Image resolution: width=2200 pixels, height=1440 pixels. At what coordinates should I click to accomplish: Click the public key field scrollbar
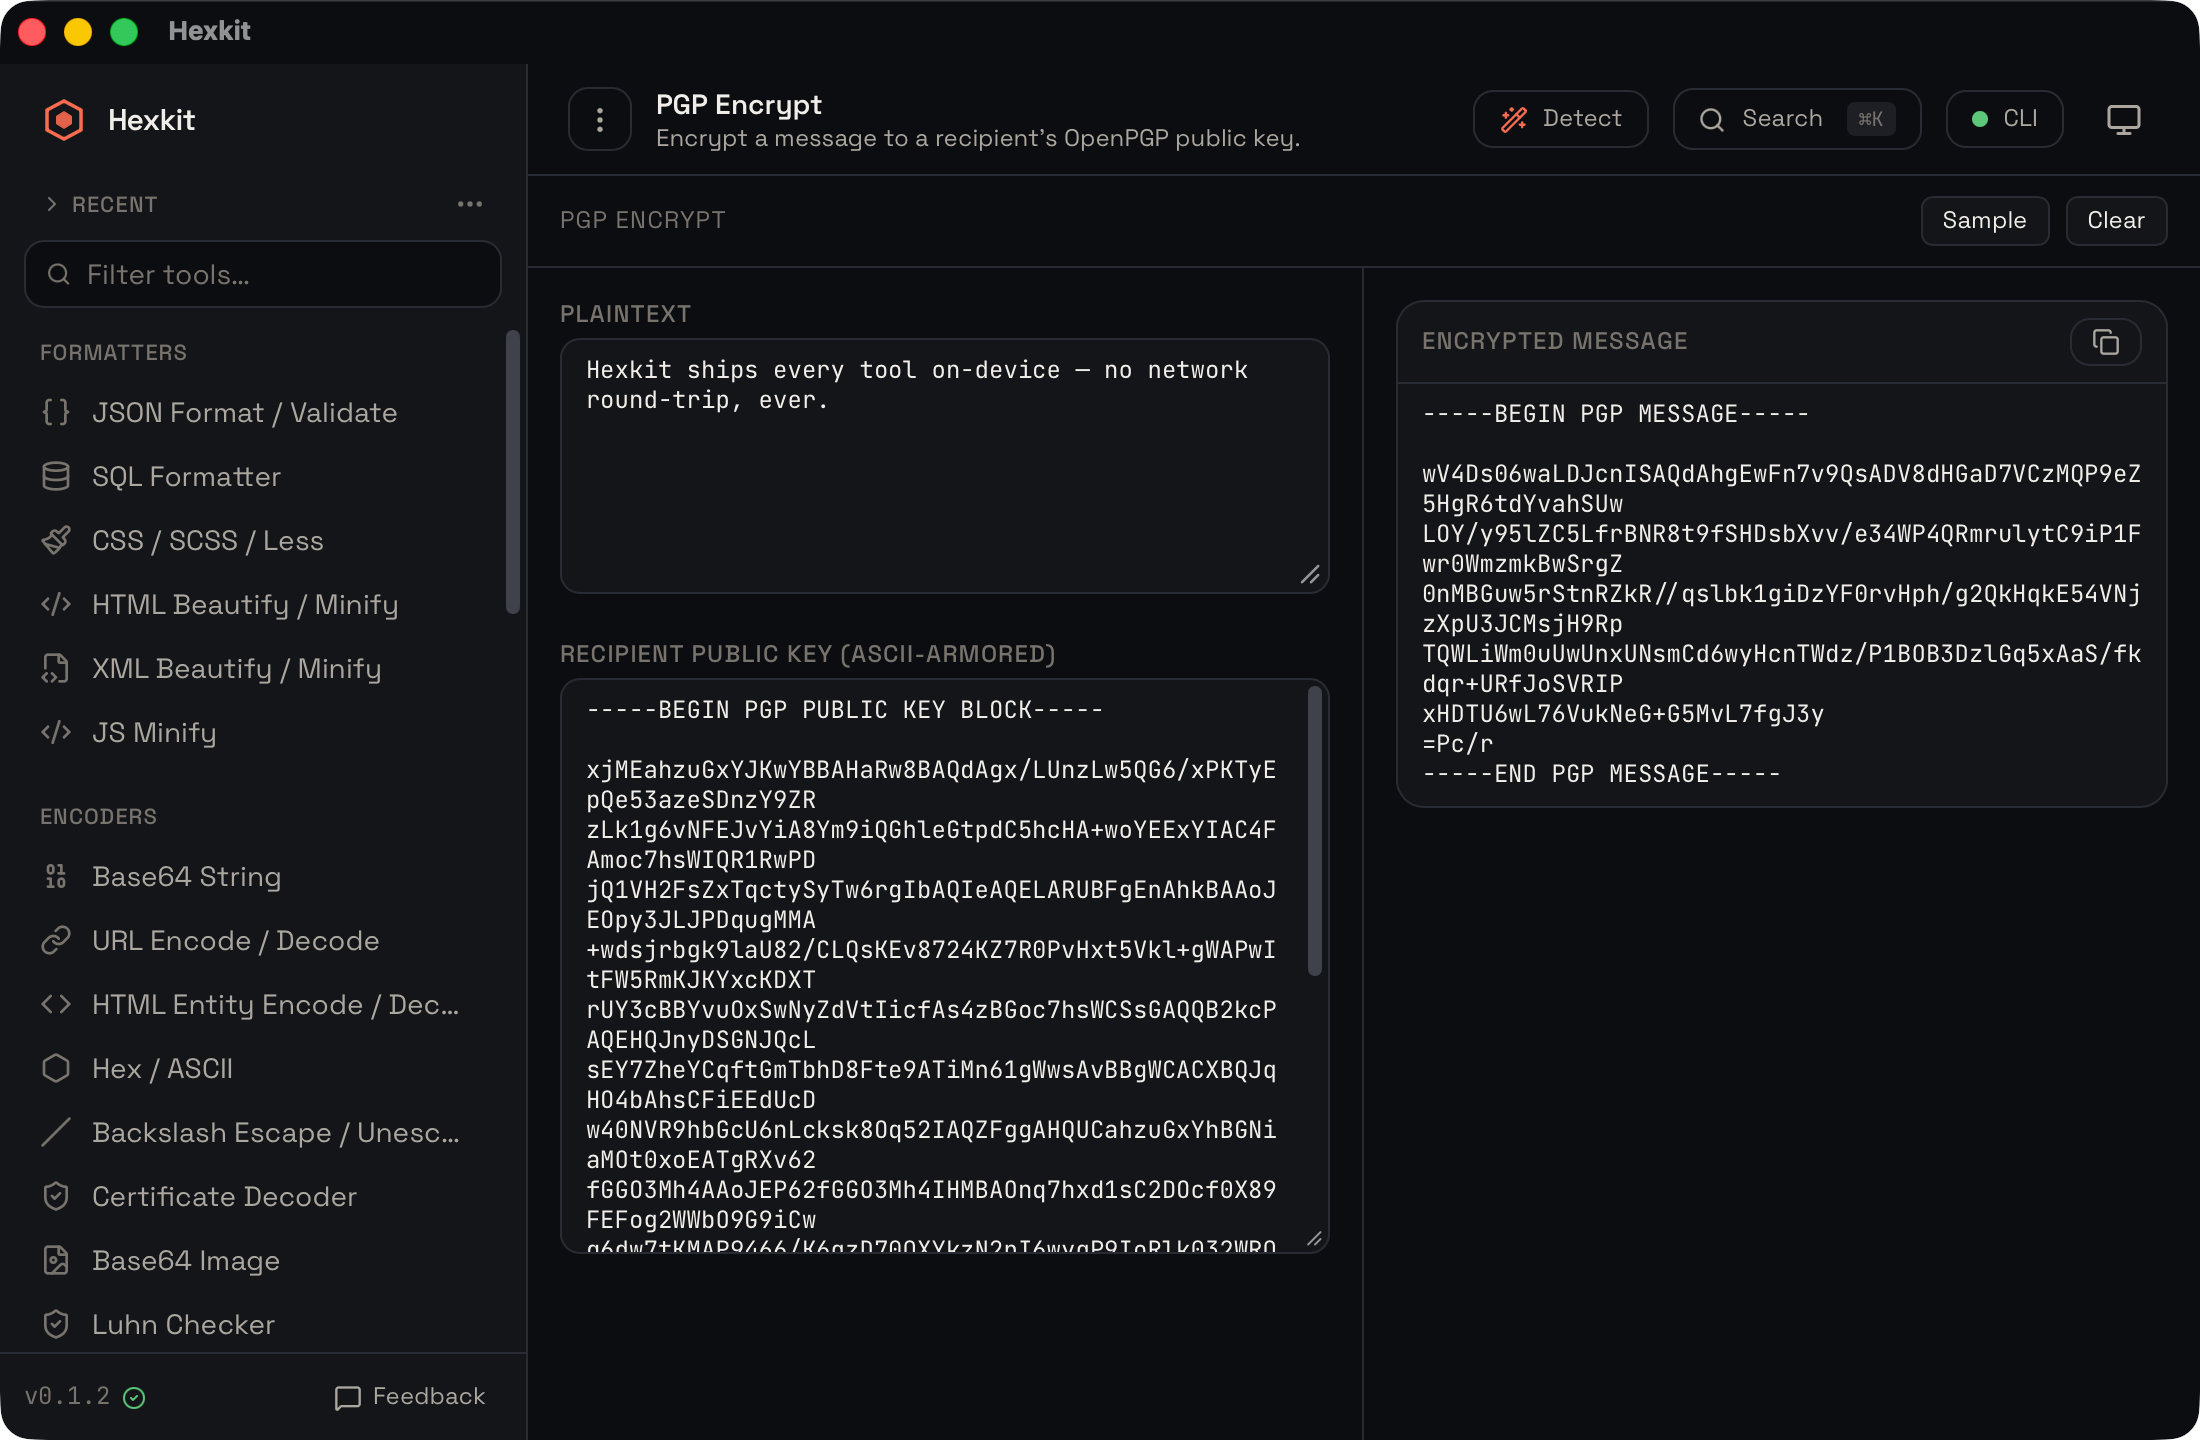pos(1315,831)
